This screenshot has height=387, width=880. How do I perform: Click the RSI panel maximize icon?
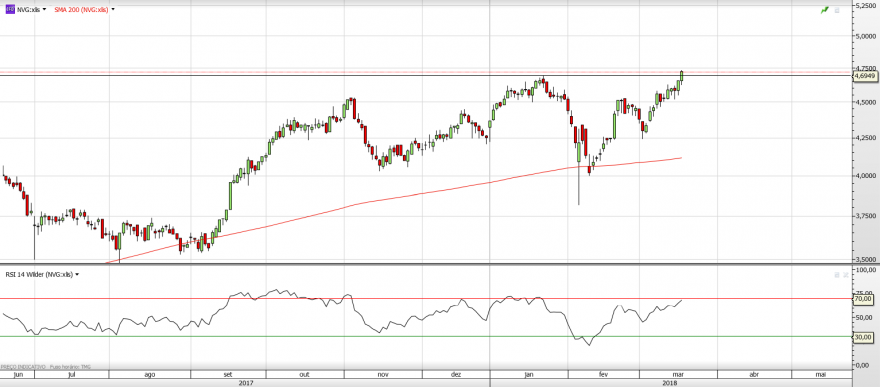[837, 274]
